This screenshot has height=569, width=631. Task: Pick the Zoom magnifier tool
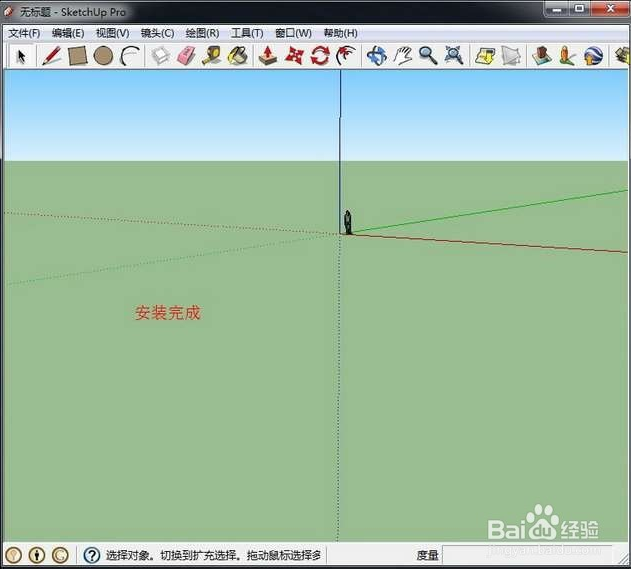(x=428, y=56)
